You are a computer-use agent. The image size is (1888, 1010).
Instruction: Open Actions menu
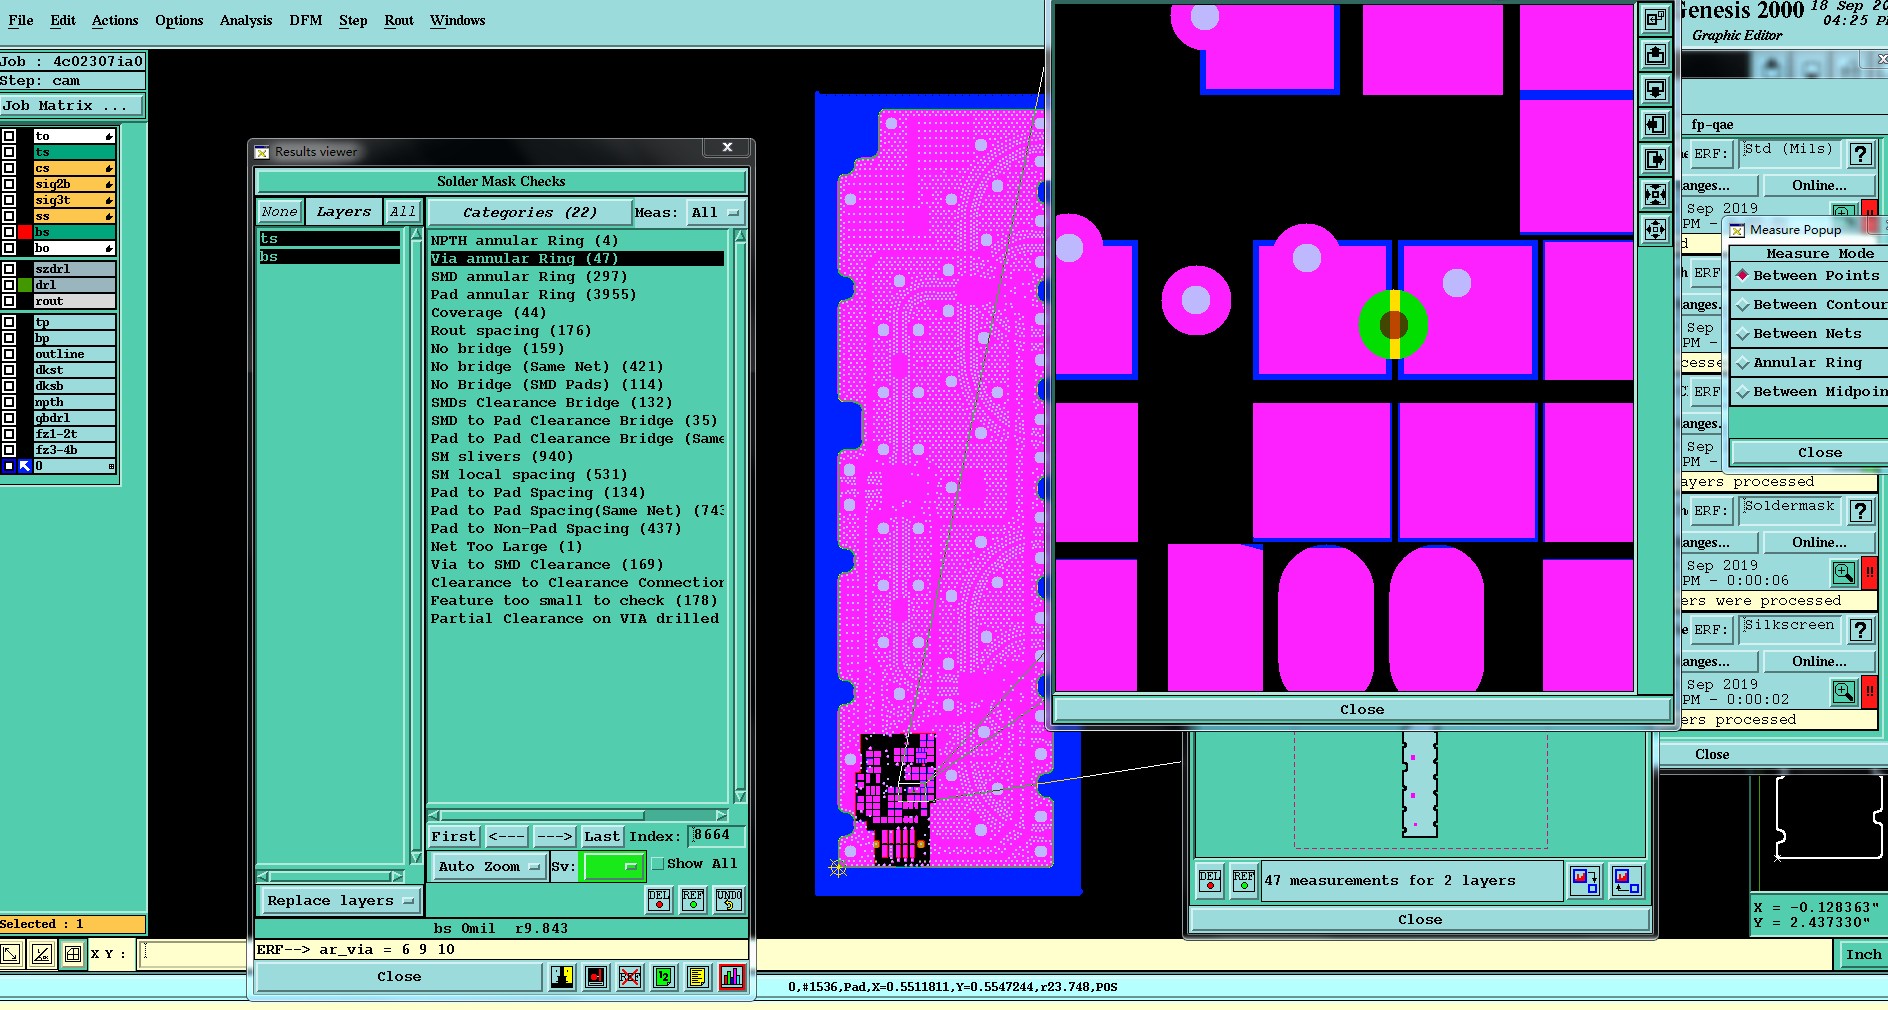[x=115, y=20]
